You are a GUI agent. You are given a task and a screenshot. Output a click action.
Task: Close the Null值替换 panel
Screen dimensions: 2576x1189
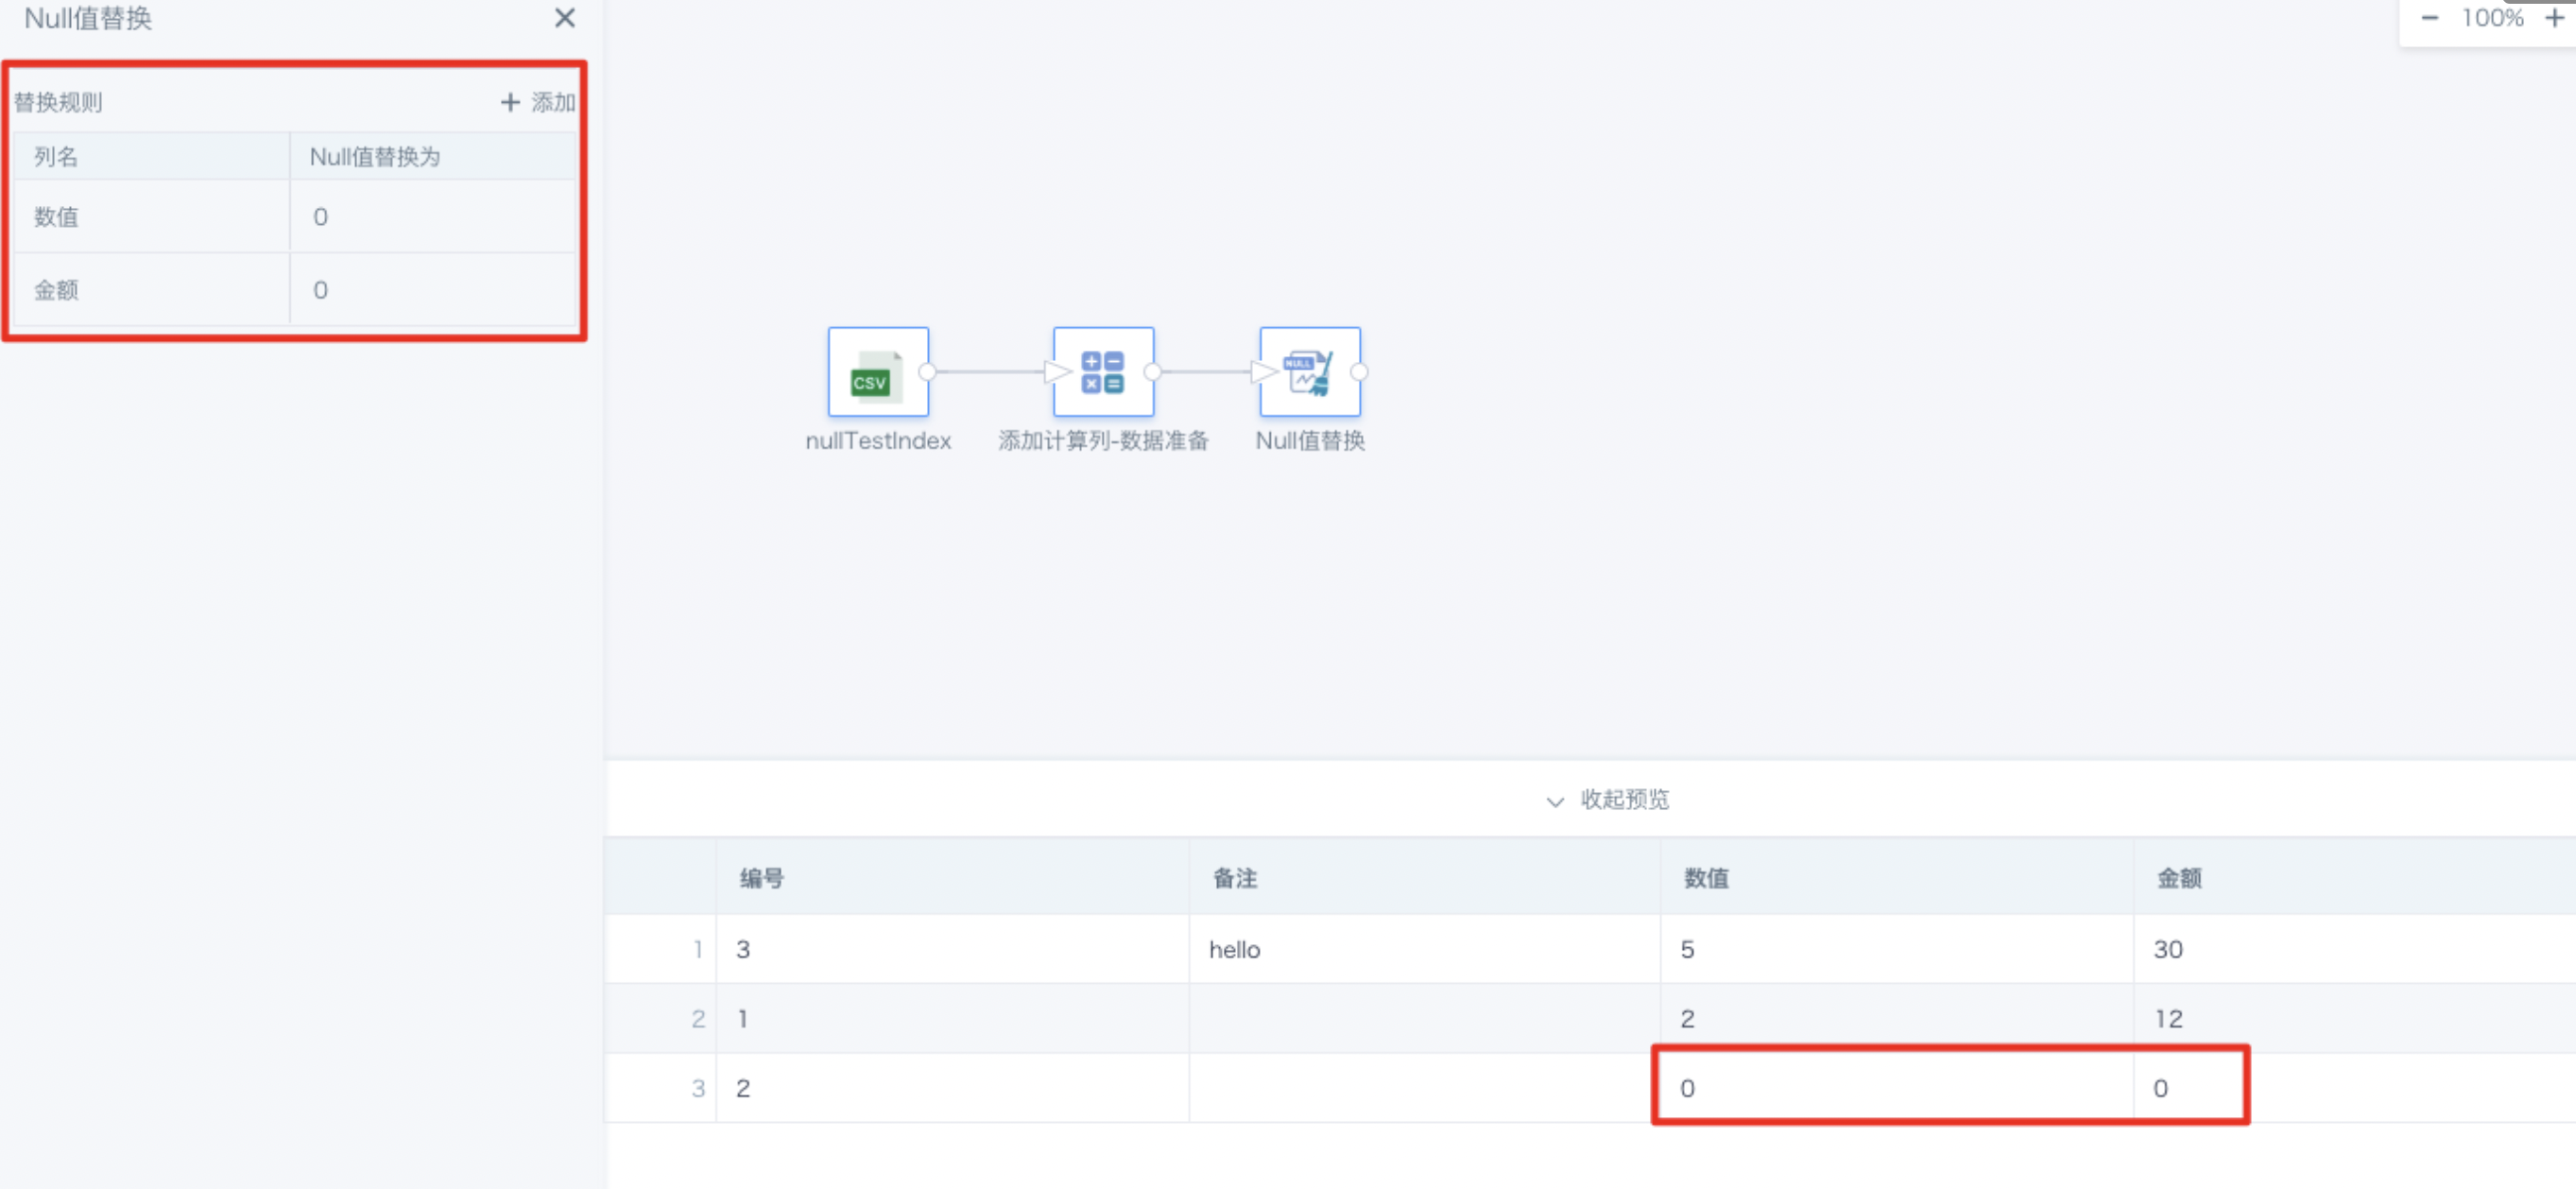click(564, 18)
